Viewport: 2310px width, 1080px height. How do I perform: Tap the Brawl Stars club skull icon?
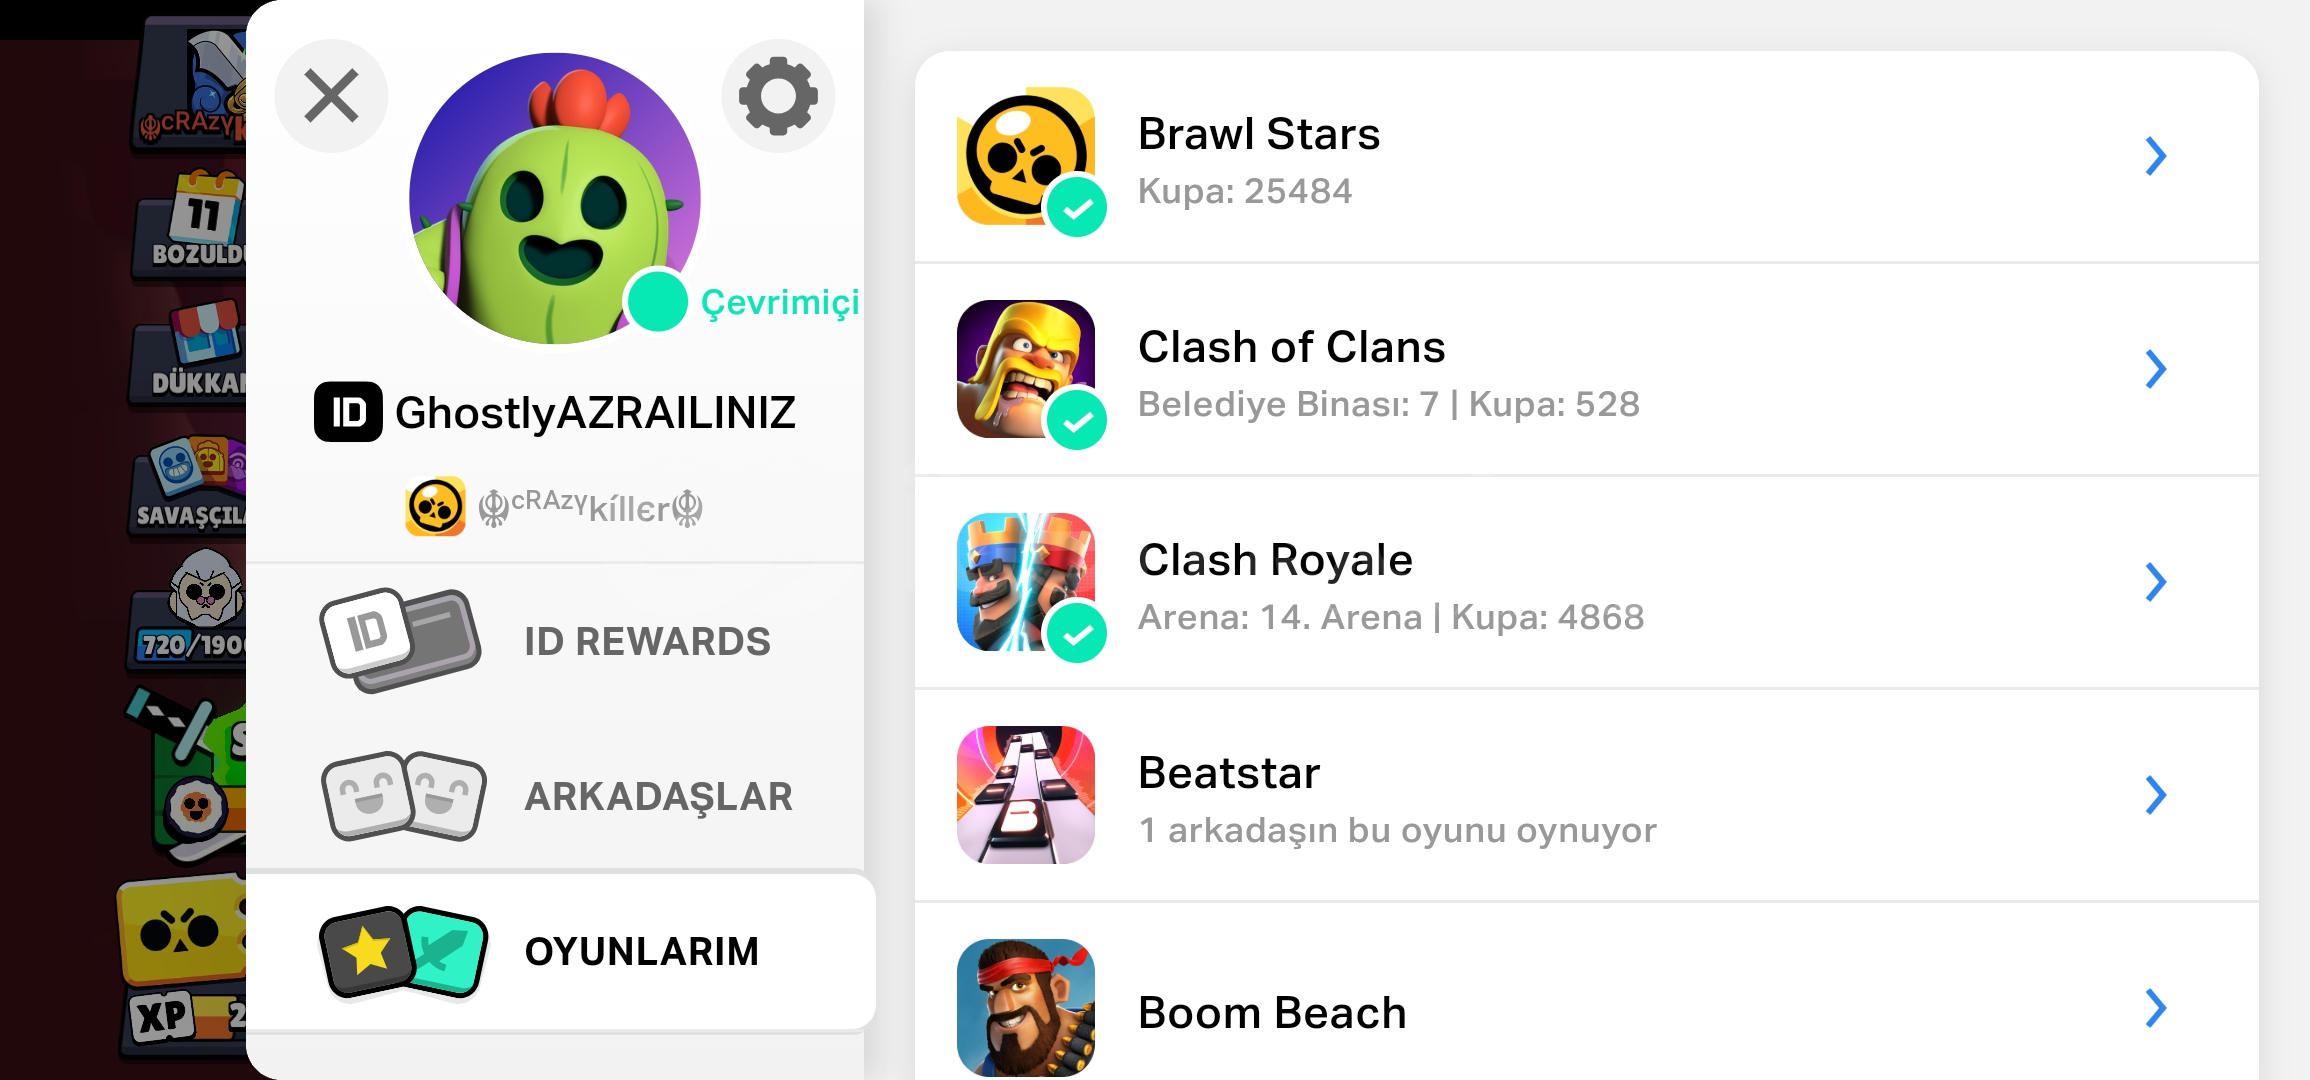[x=435, y=507]
